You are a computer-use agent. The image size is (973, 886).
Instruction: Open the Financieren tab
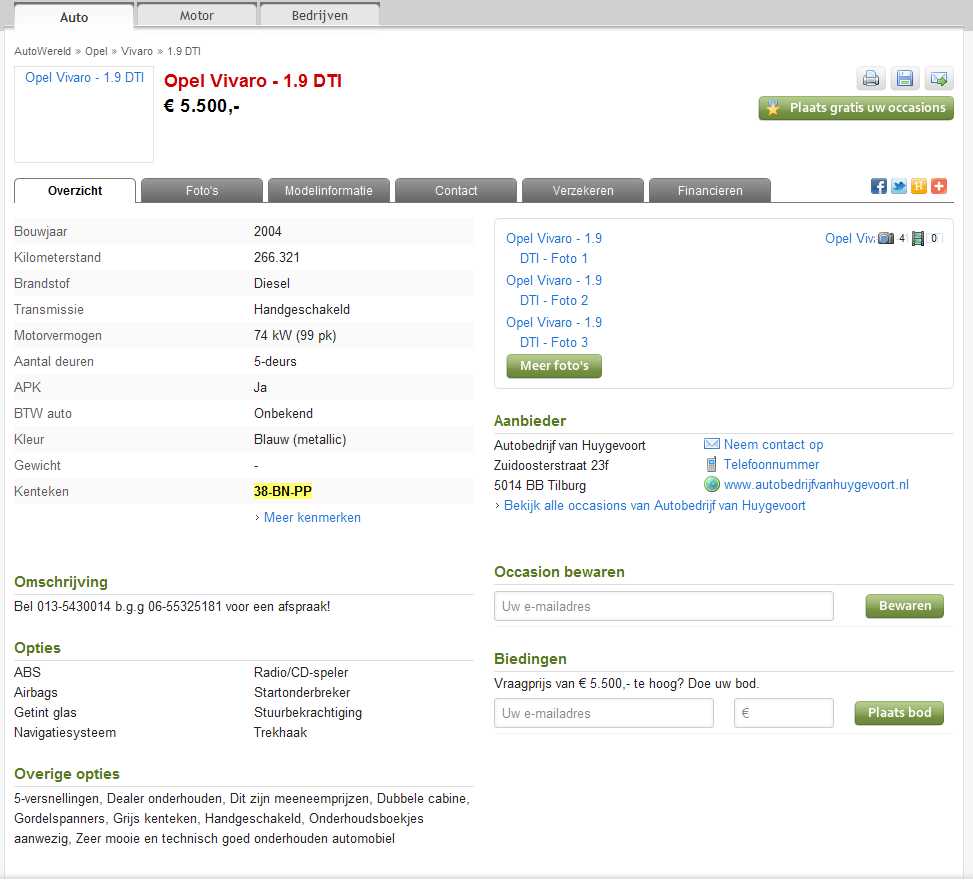710,190
